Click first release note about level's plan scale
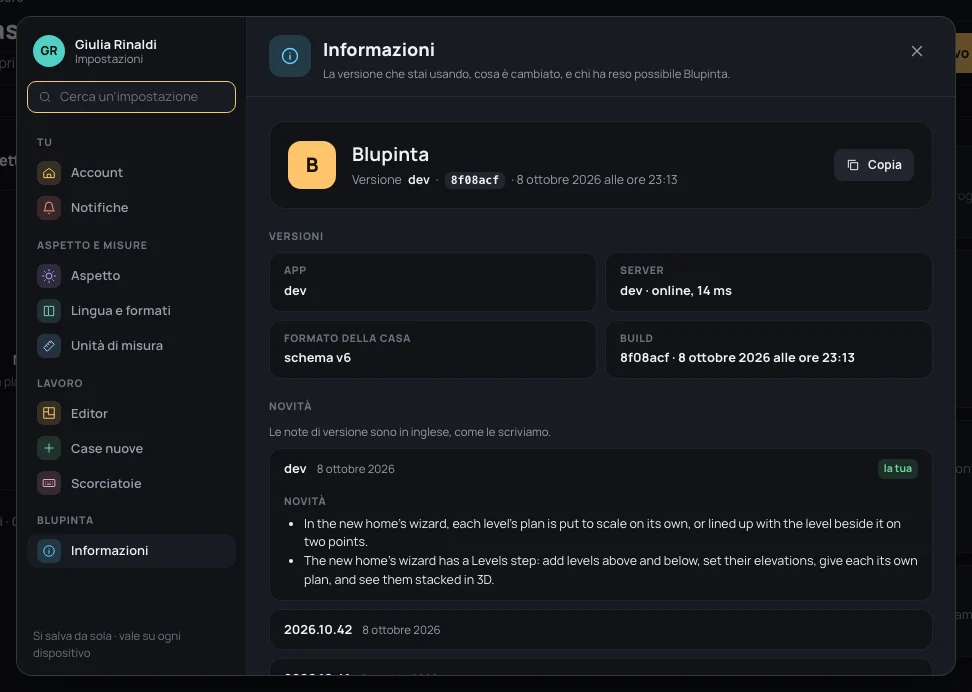972x692 pixels. pyautogui.click(x=602, y=533)
